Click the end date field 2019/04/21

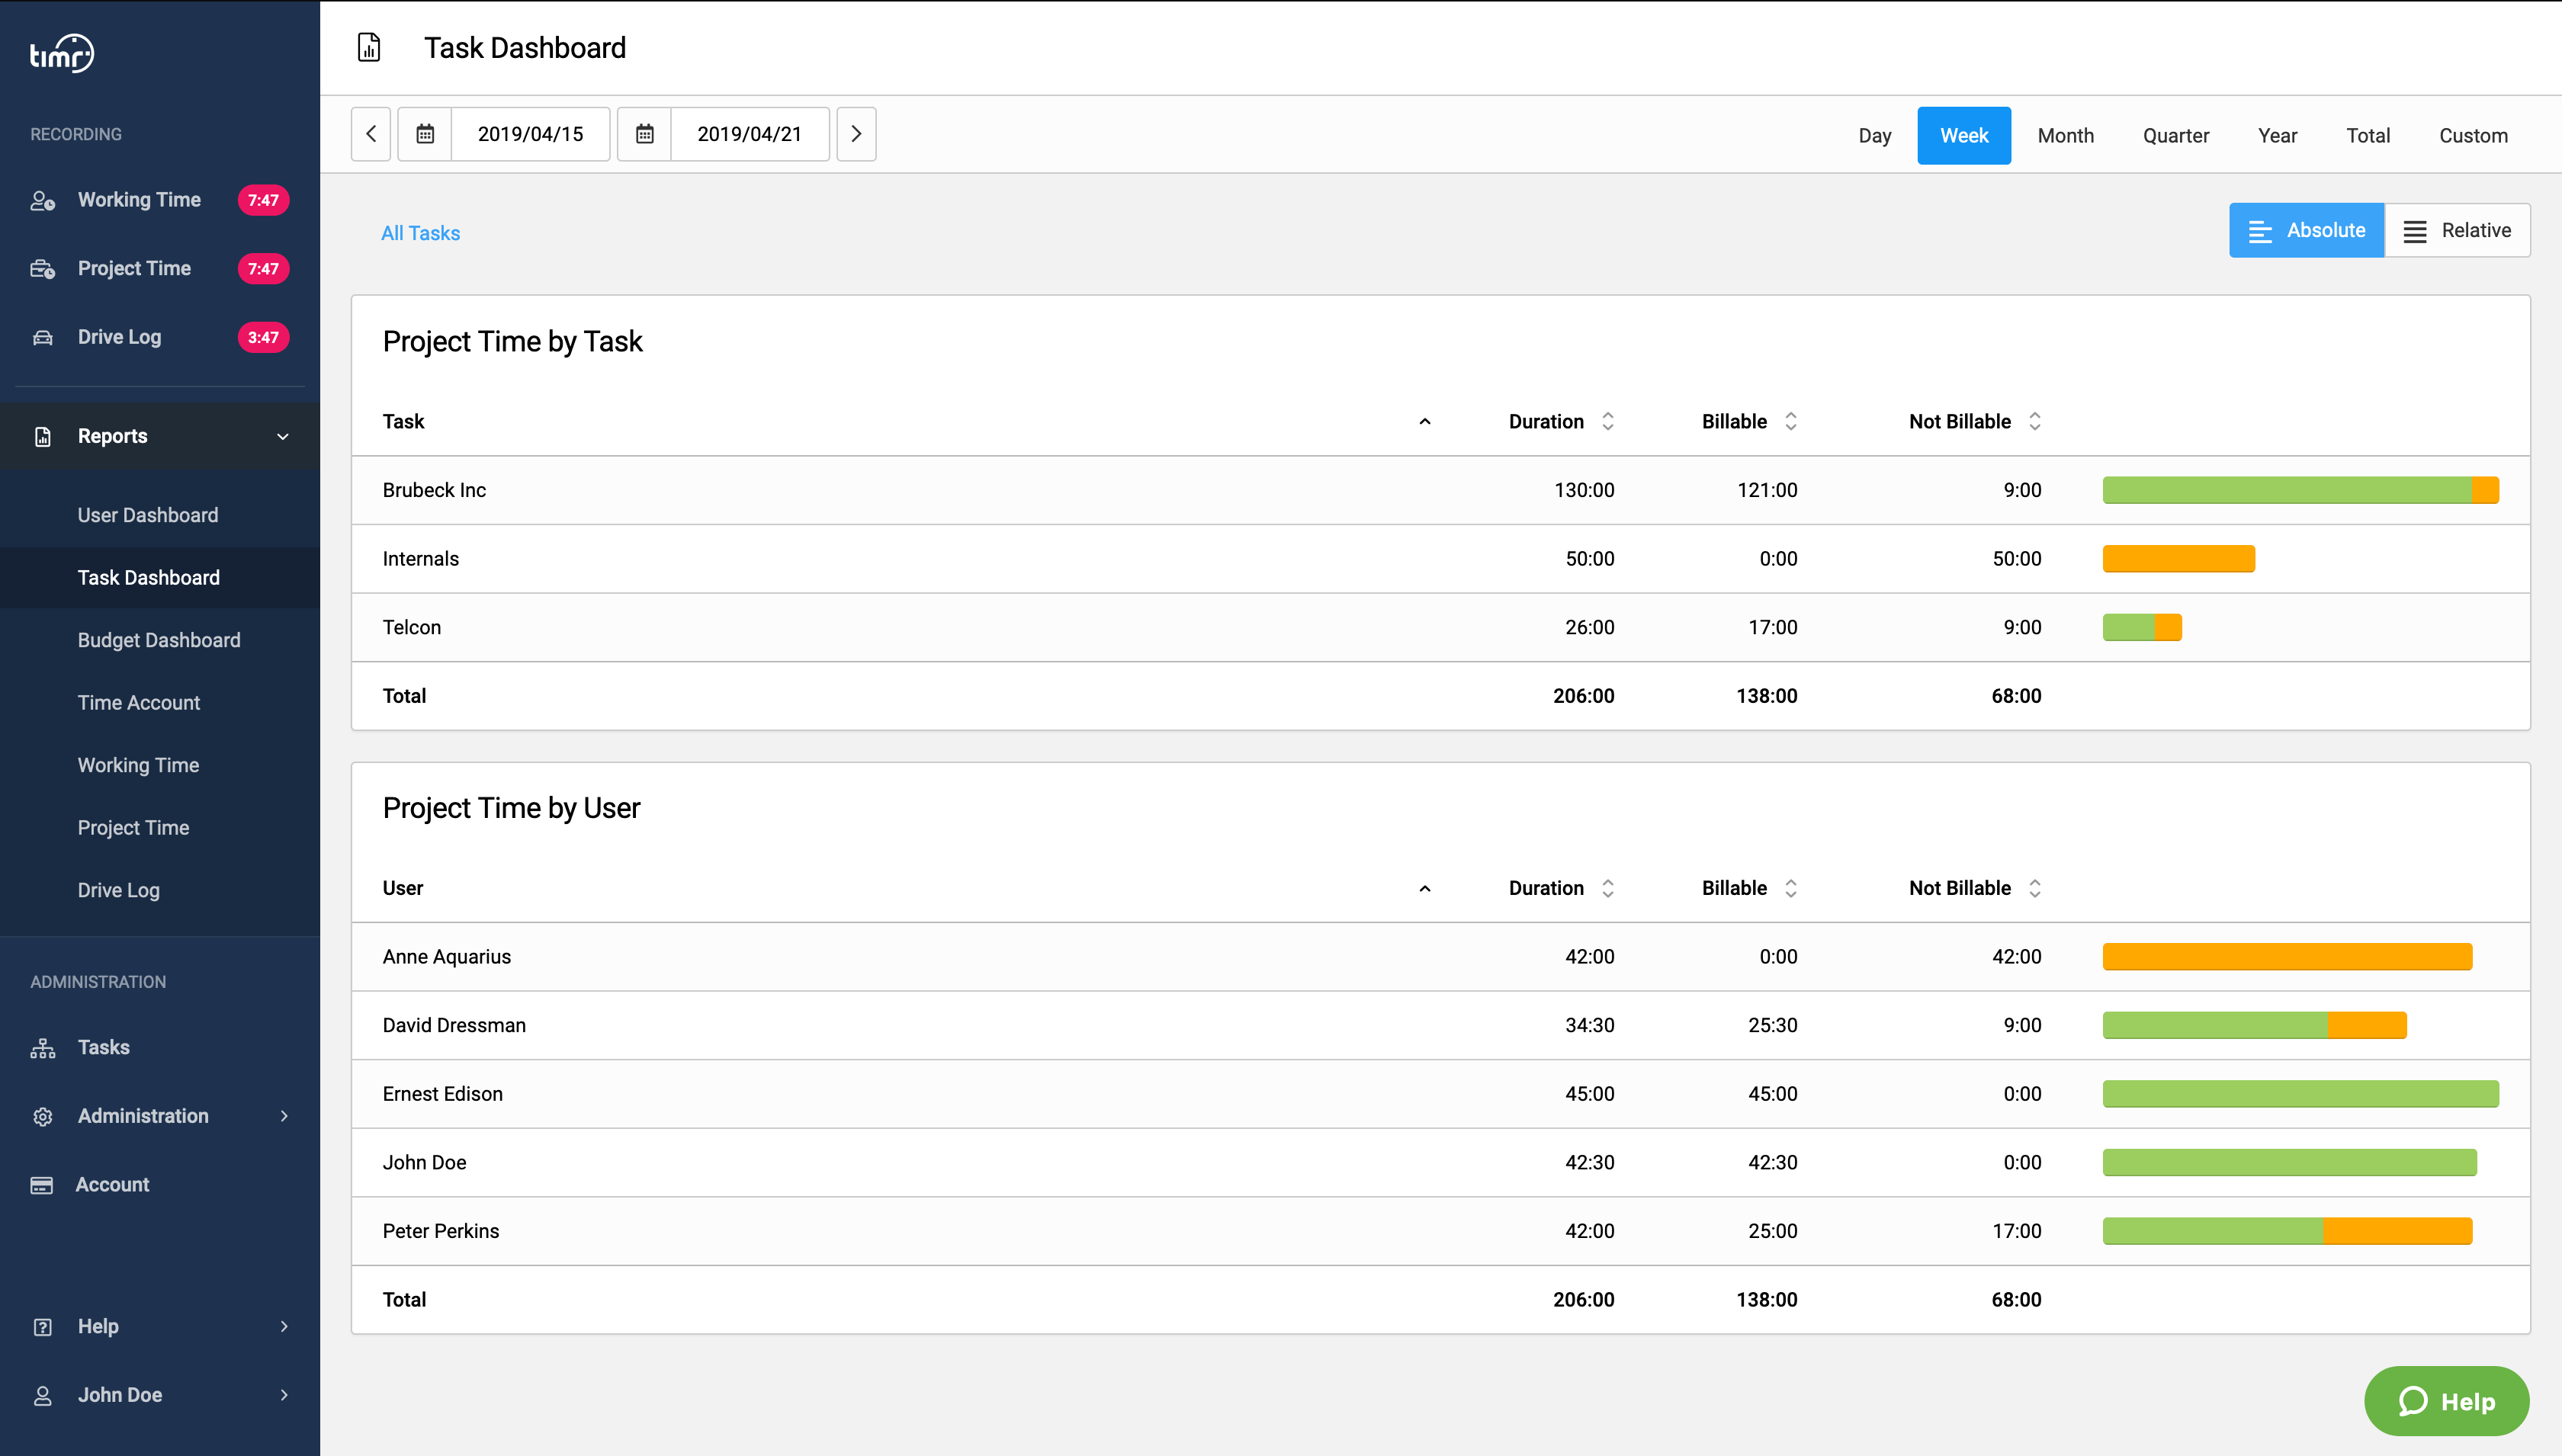(x=749, y=134)
